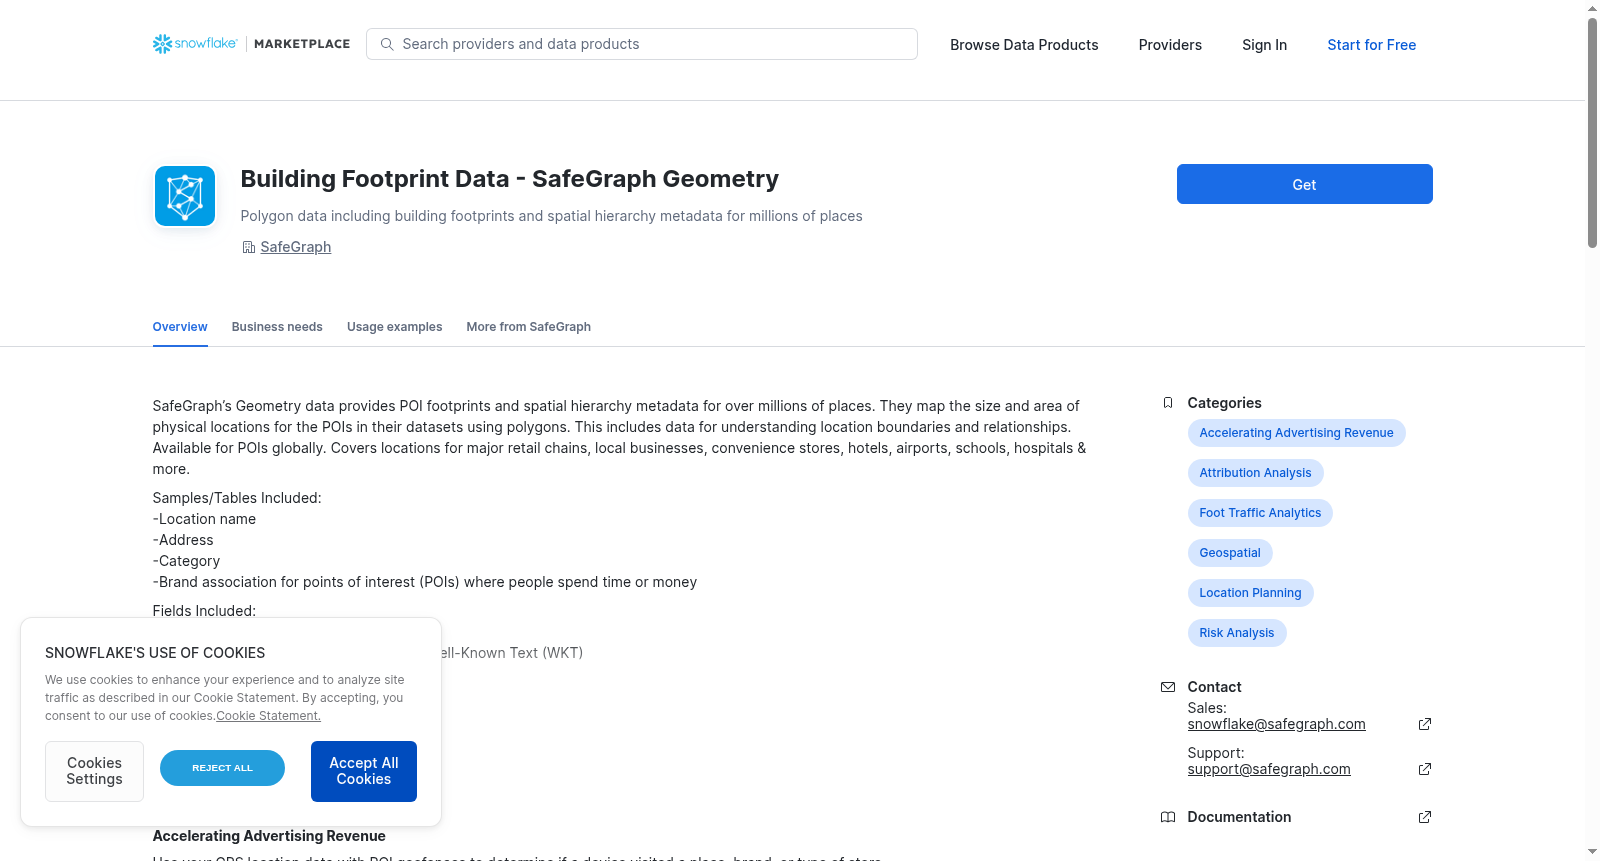Open the SafeGraph provider link
The height and width of the screenshot is (861, 1600).
coord(295,247)
